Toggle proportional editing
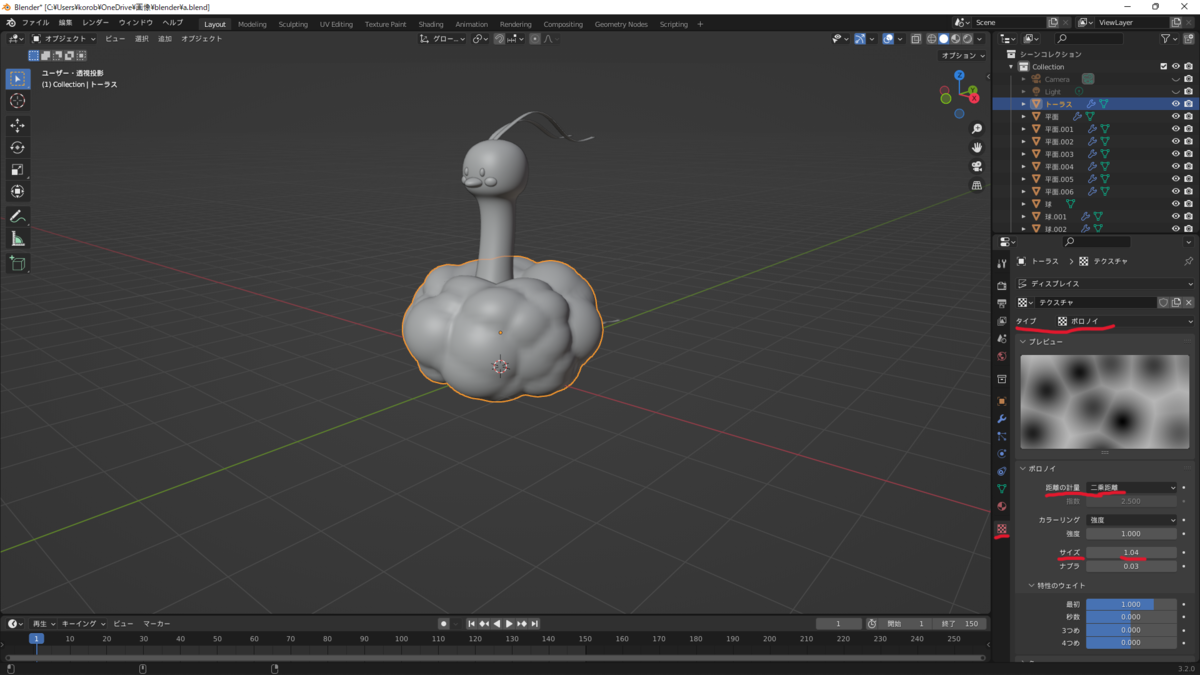 [x=535, y=39]
